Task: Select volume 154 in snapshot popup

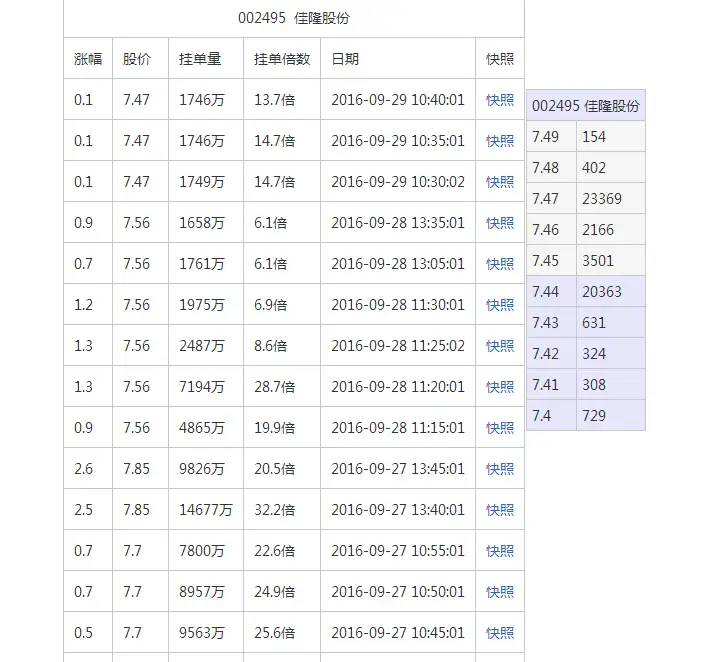Action: [611, 136]
